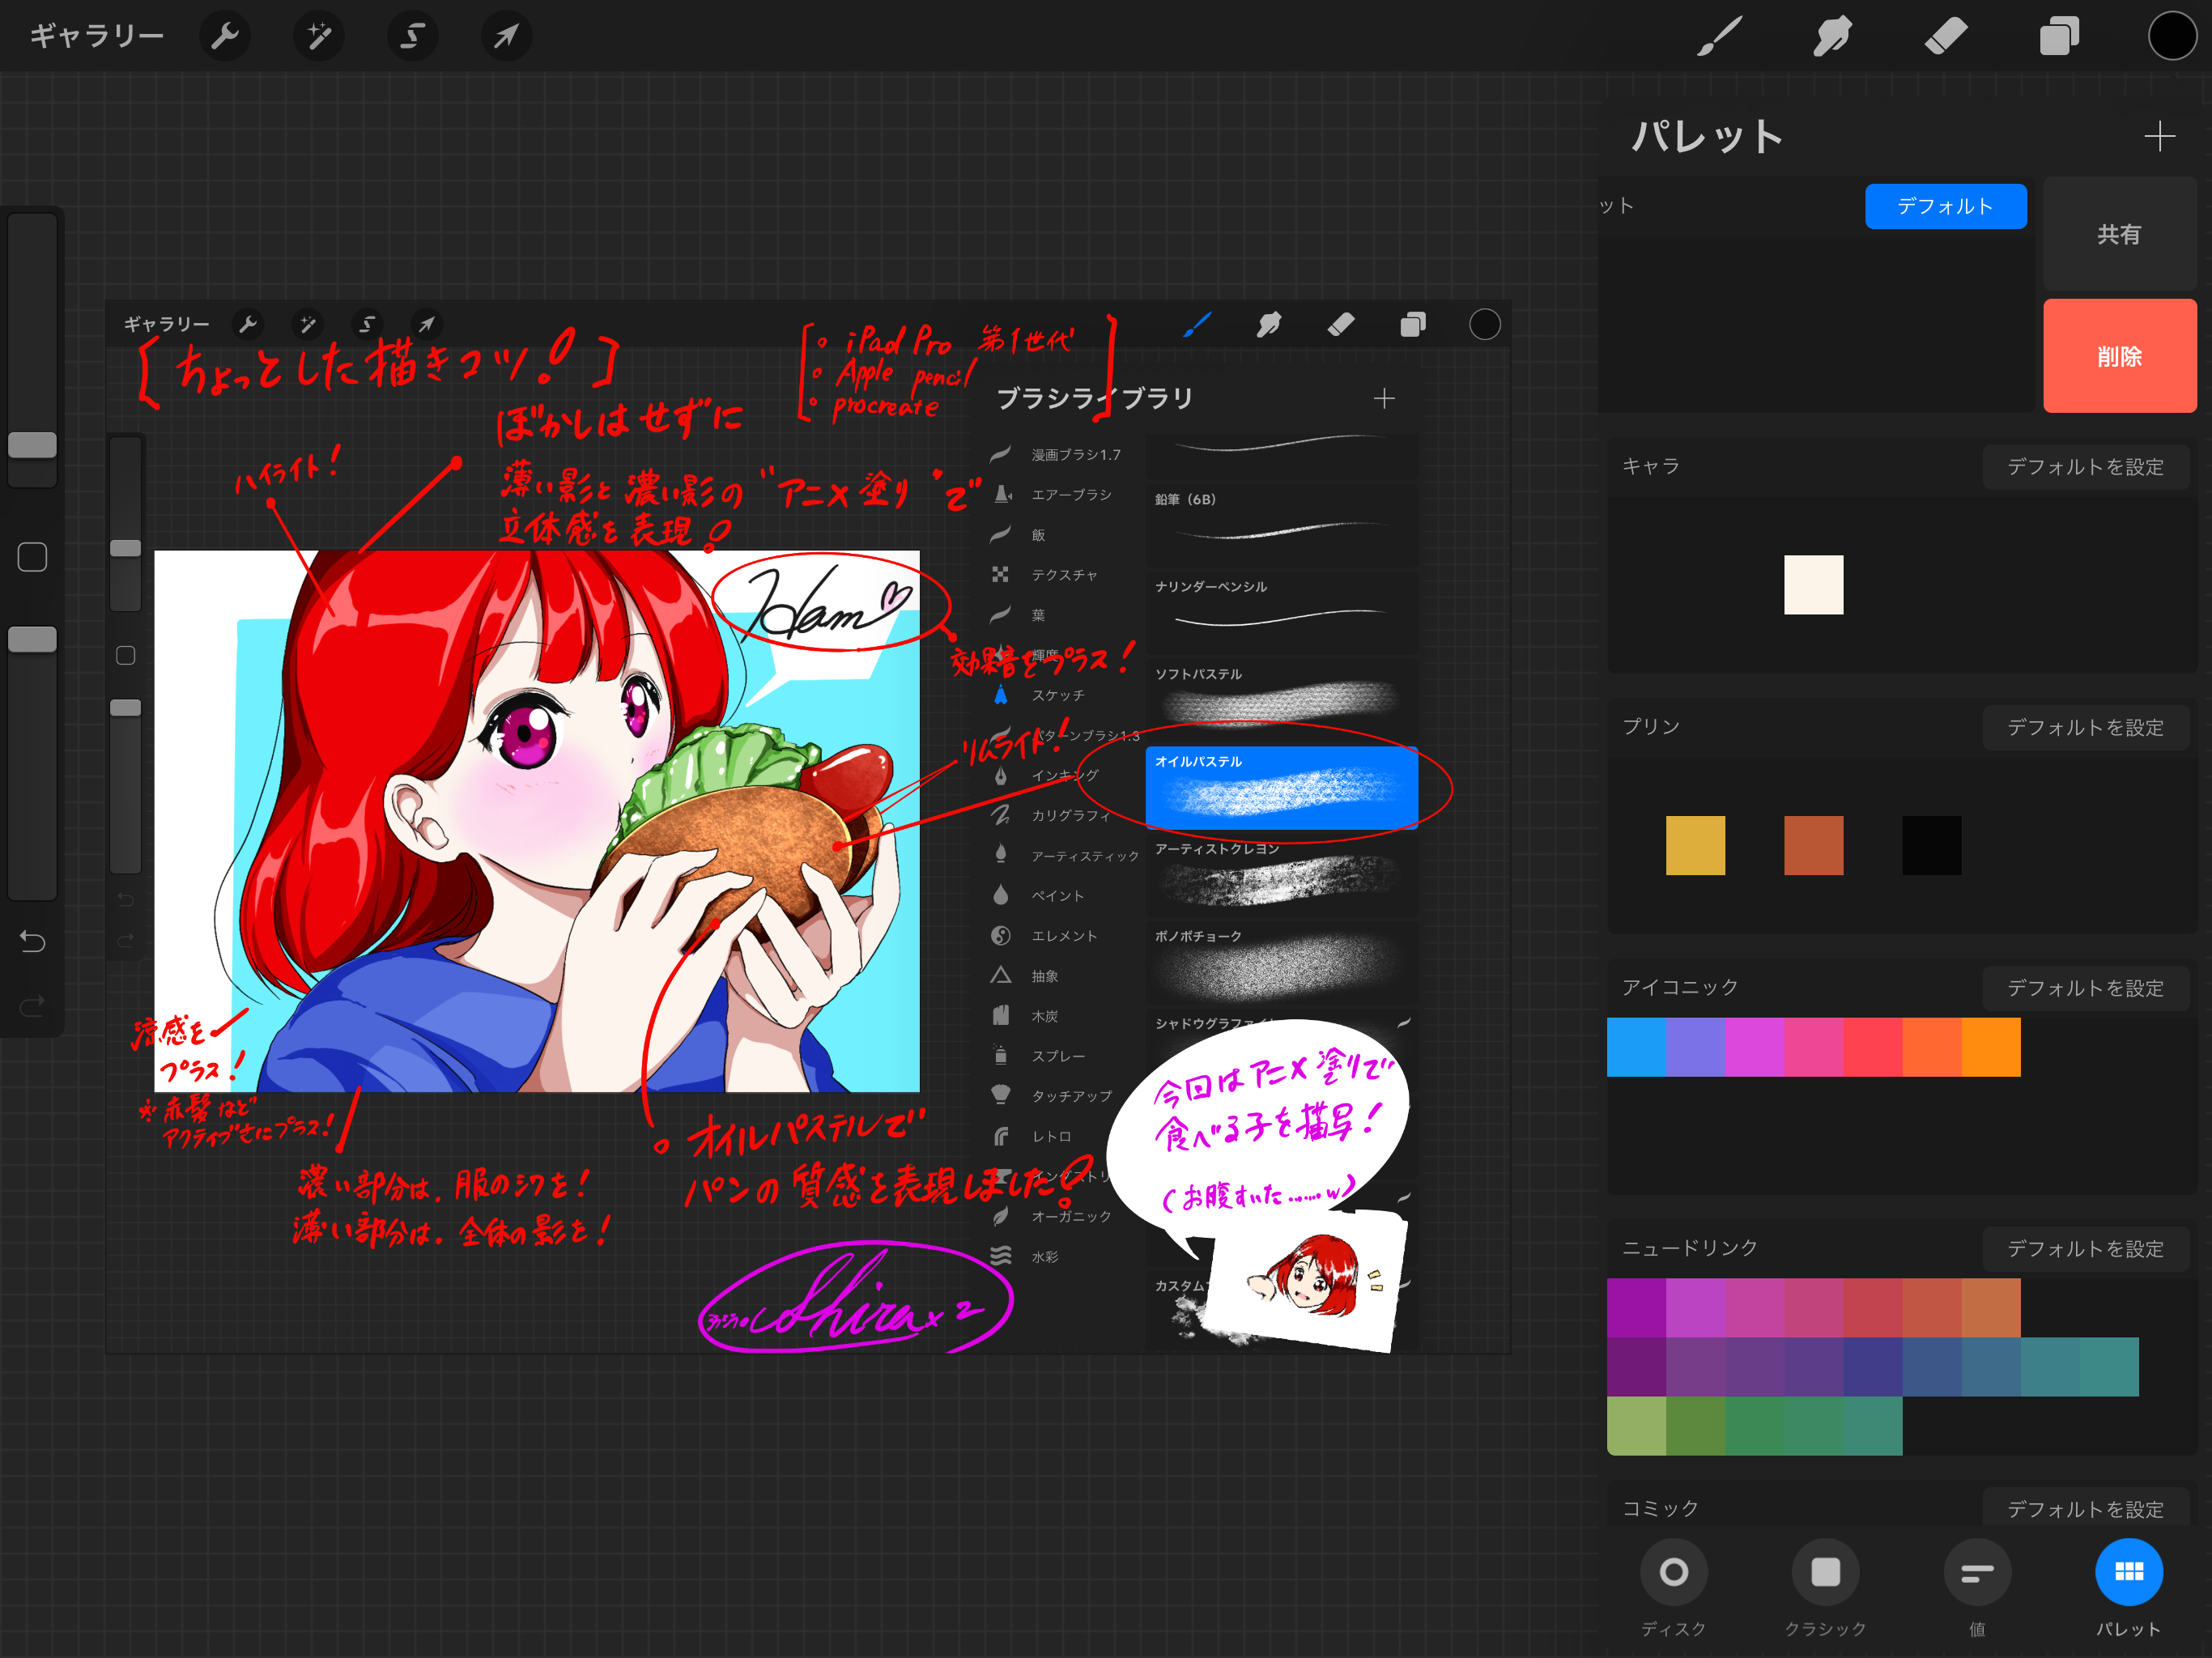The height and width of the screenshot is (1658, 2212).
Task: Select the プリン palette title
Action: [1650, 727]
